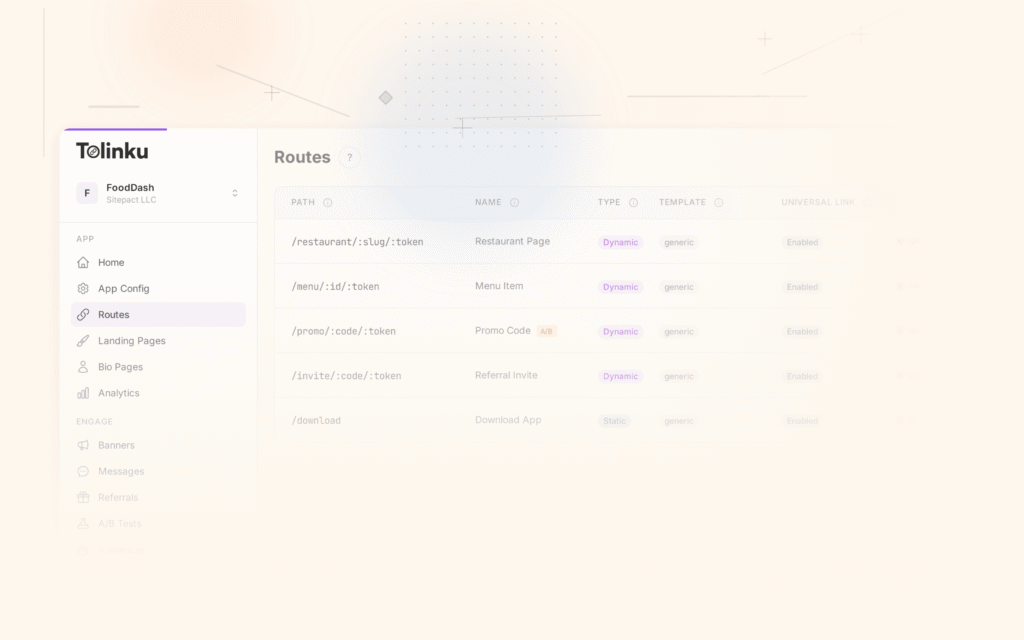Click the info icon beside the PATH header

tap(327, 202)
